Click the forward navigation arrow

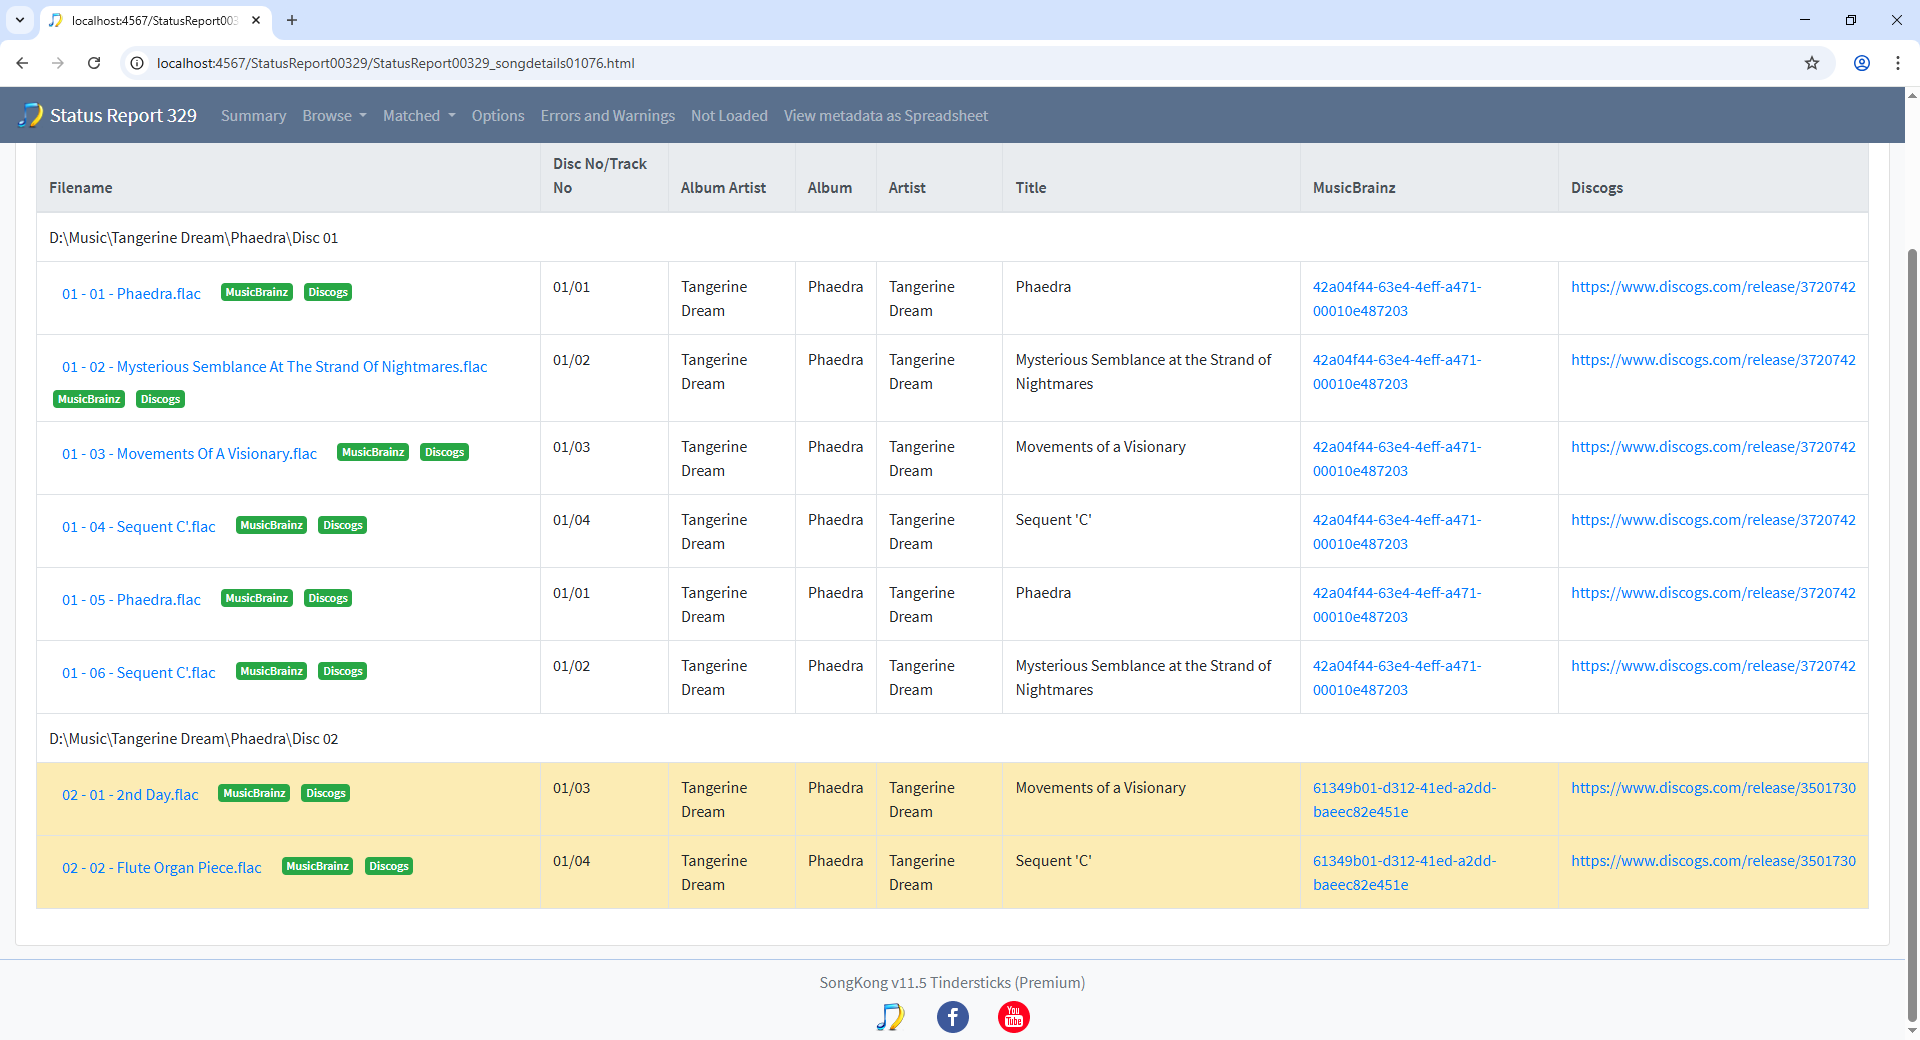[58, 63]
